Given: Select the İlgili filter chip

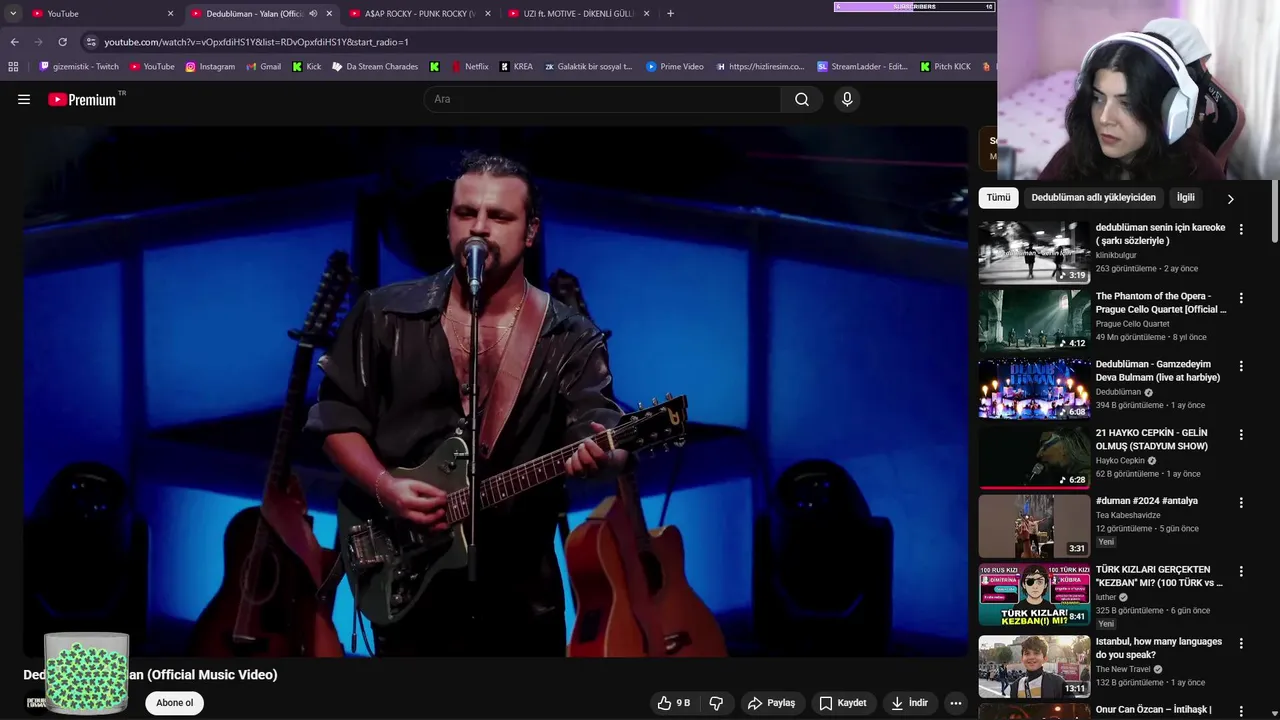Looking at the screenshot, I should coord(1186,198).
